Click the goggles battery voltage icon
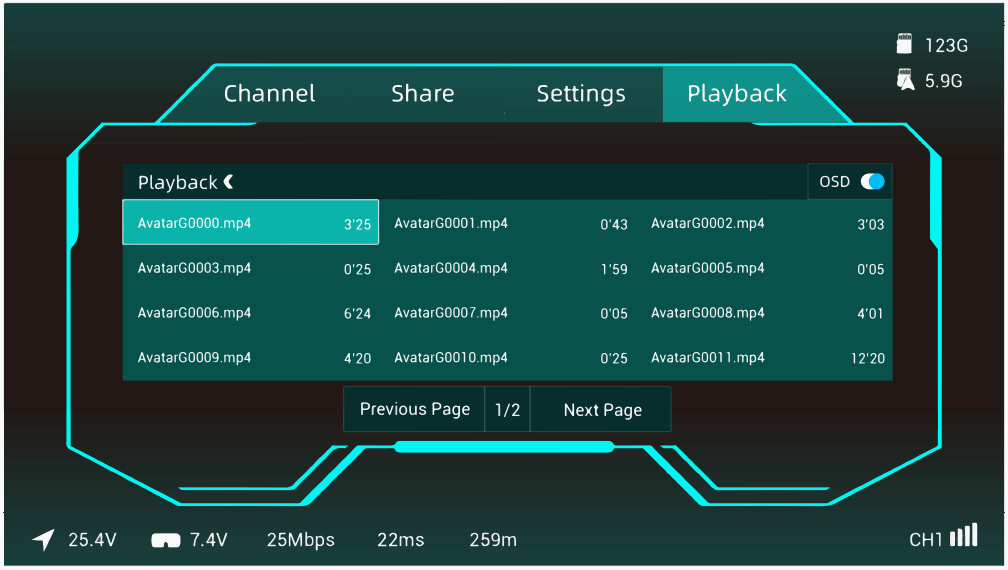The image size is (1008, 570). tap(165, 541)
